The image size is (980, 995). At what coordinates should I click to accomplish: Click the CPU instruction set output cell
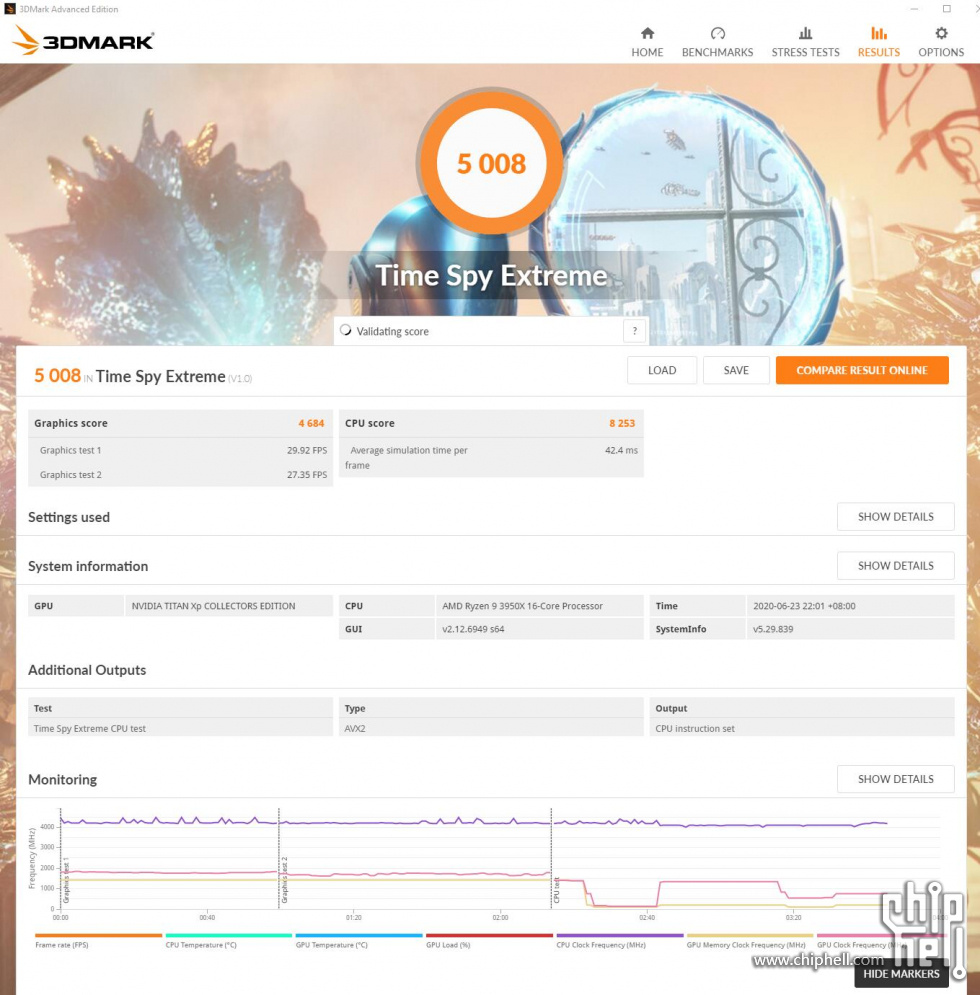point(802,728)
